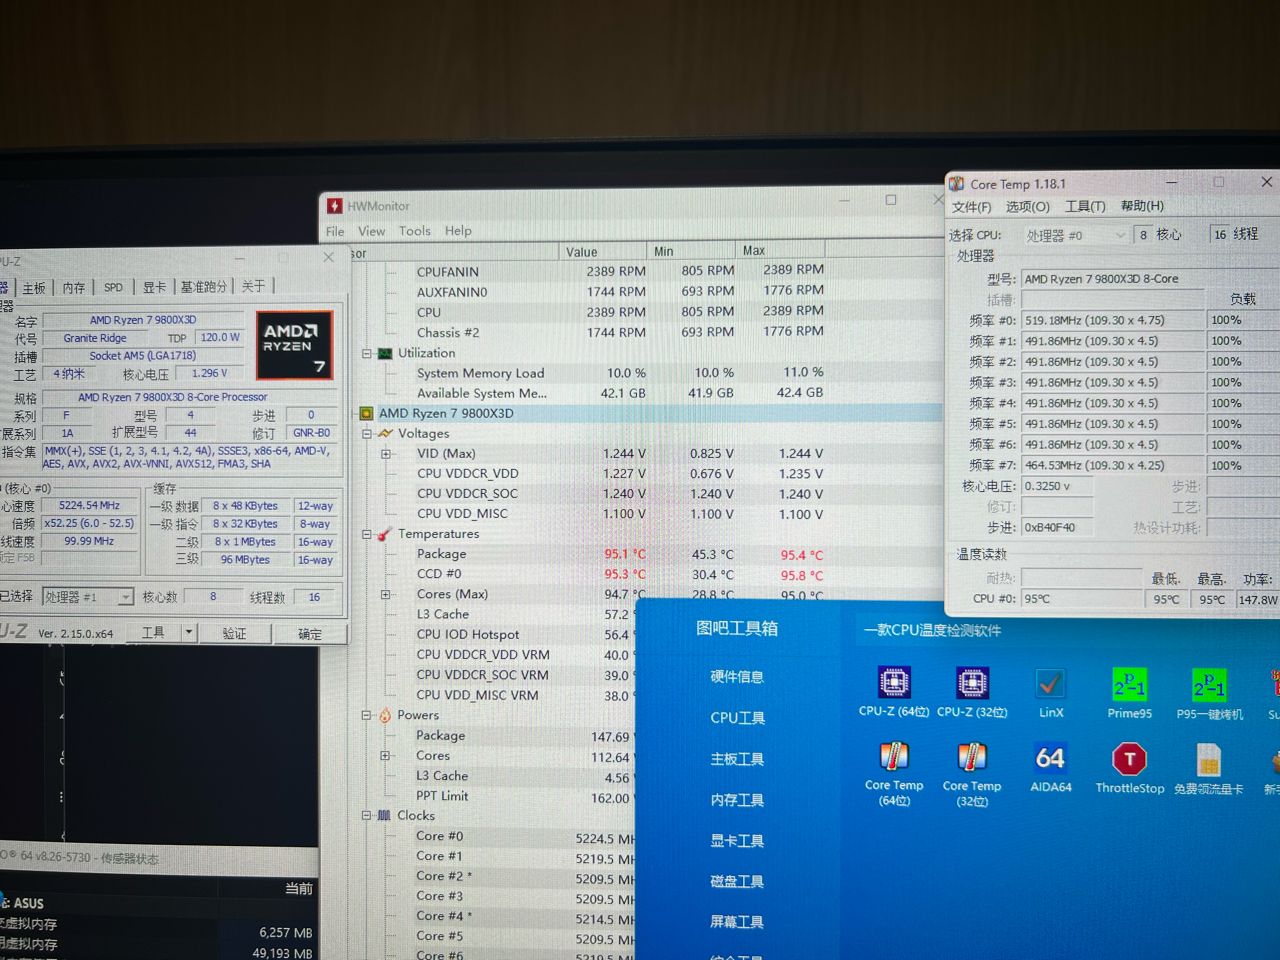The image size is (1280, 960).
Task: Switch to the SPD tab in CPU-Z
Action: coord(112,287)
